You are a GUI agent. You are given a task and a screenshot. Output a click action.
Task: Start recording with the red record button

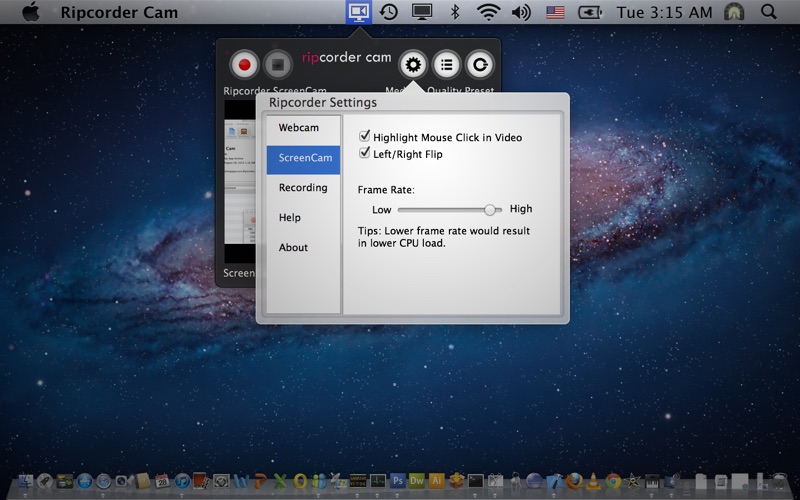pyautogui.click(x=244, y=66)
